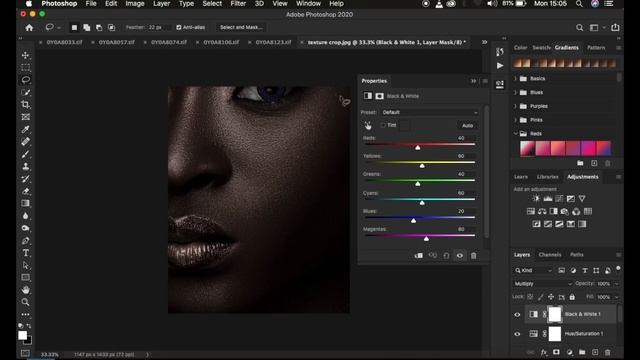Choose Add to selection mode

(x=87, y=27)
